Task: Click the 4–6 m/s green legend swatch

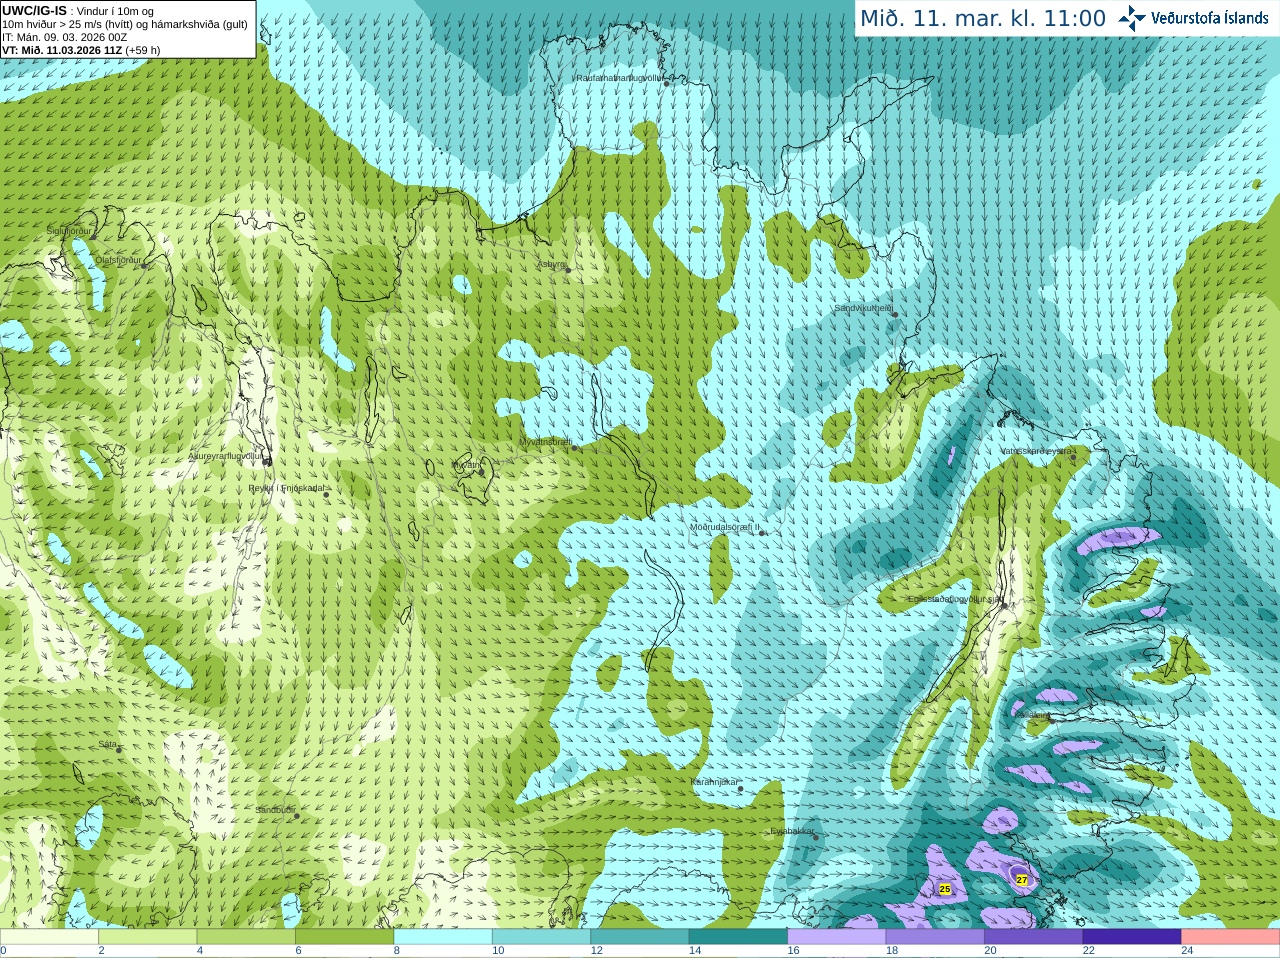Action: coord(246,937)
